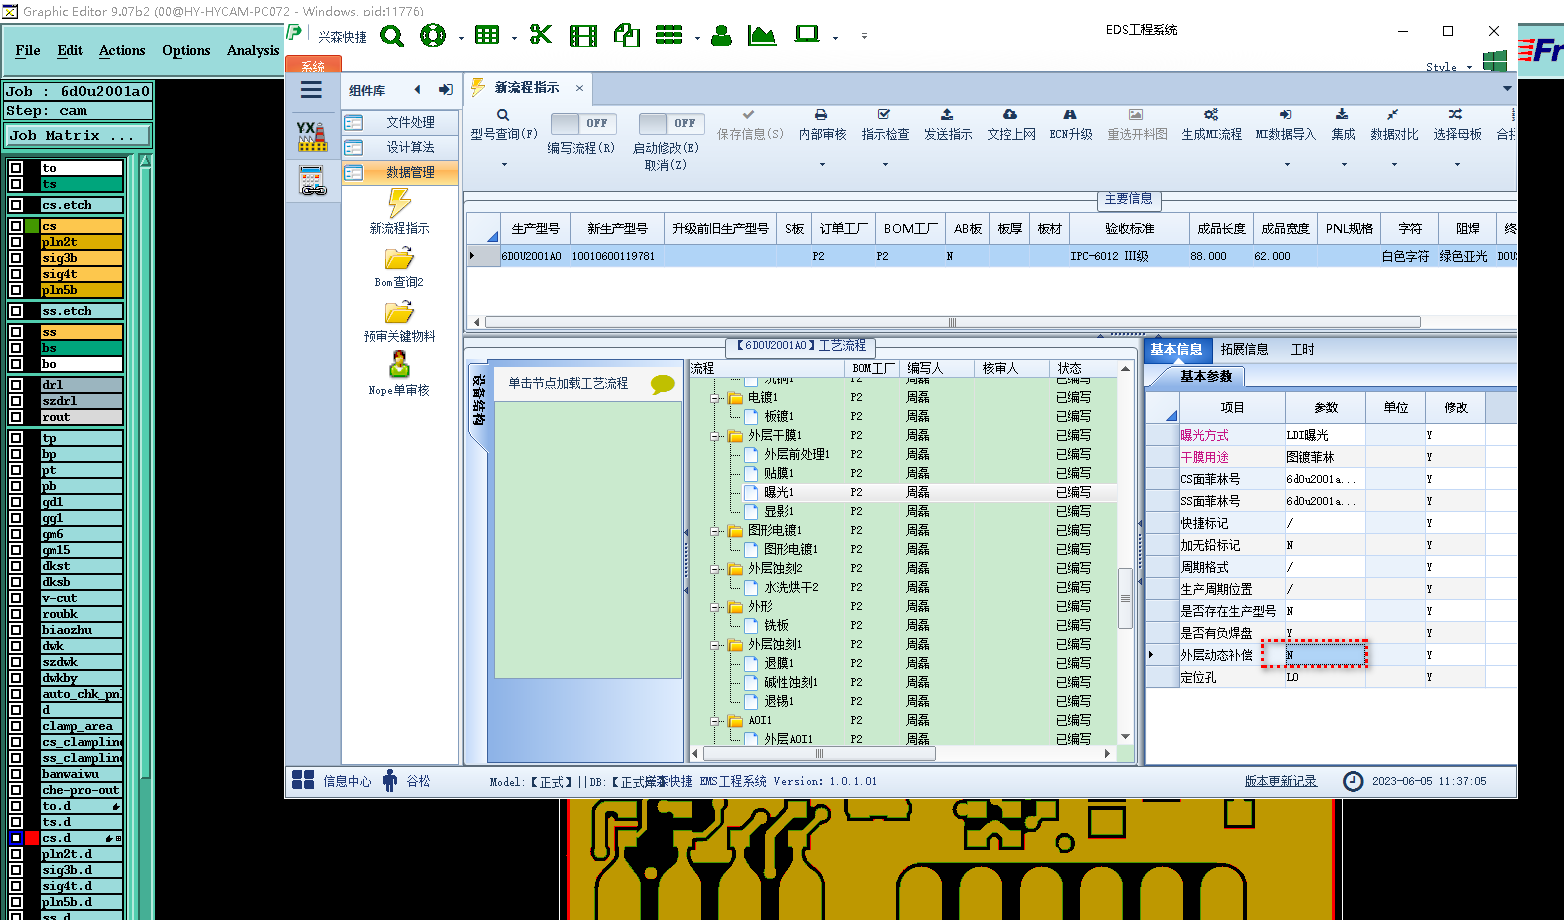1564x920 pixels.
Task: Open dropdown arrow under 选择母板
Action: click(1457, 164)
